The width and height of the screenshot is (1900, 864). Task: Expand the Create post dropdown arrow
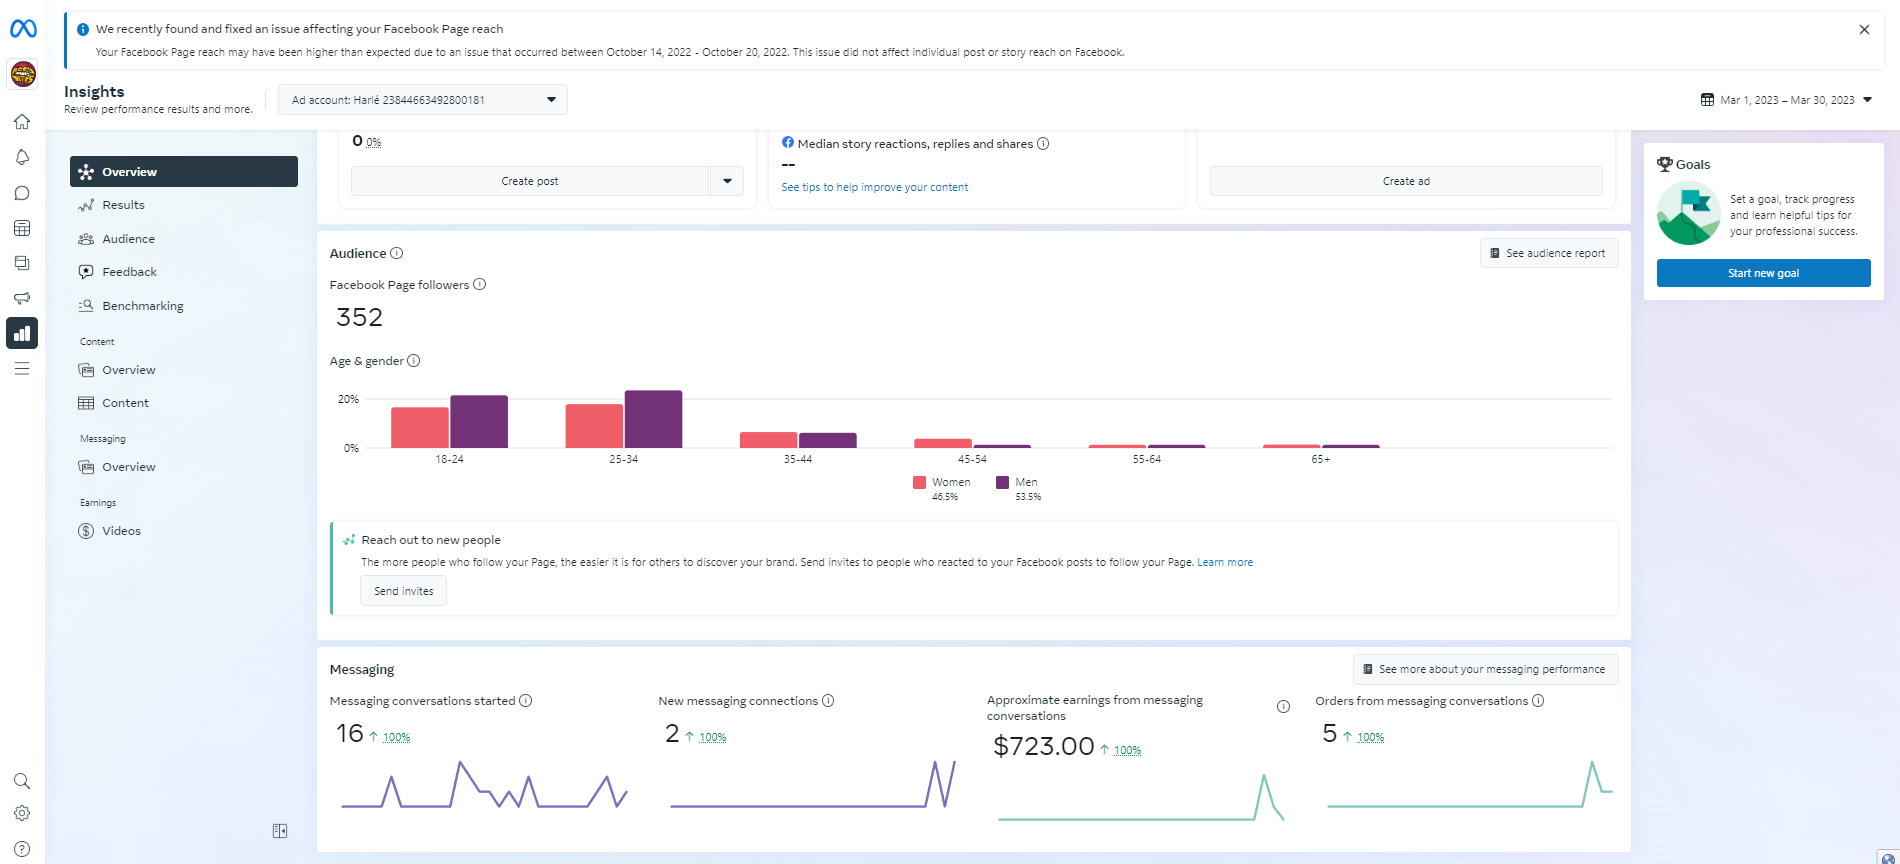click(727, 181)
